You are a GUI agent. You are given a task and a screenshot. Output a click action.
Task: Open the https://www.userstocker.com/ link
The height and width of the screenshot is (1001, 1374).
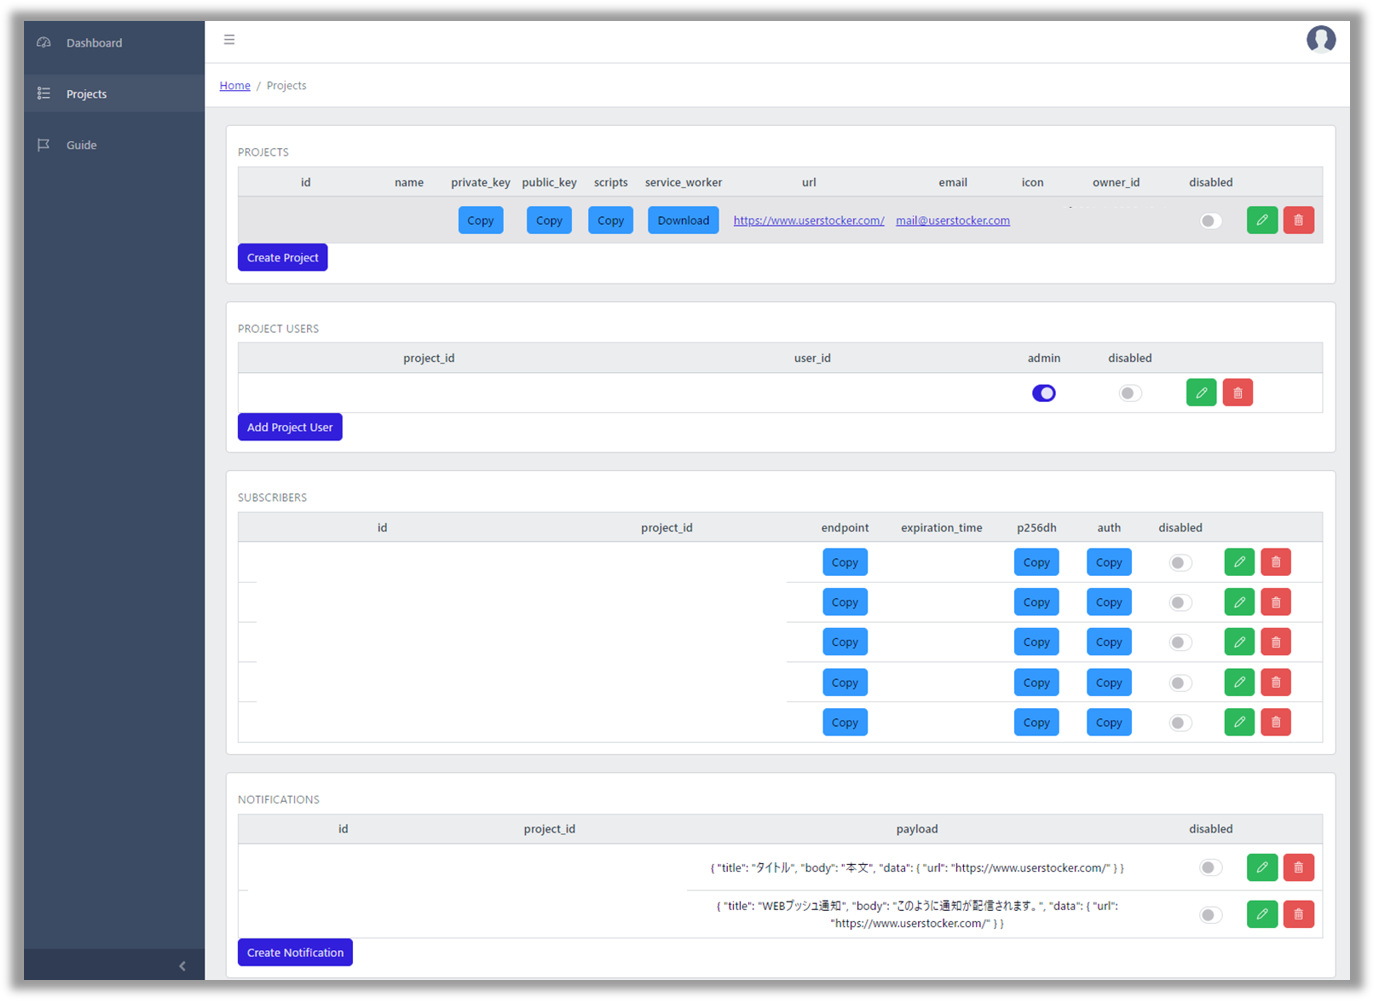(809, 221)
